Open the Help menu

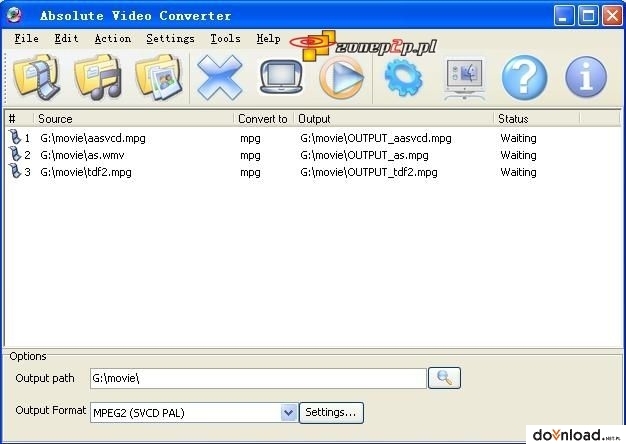coord(268,39)
